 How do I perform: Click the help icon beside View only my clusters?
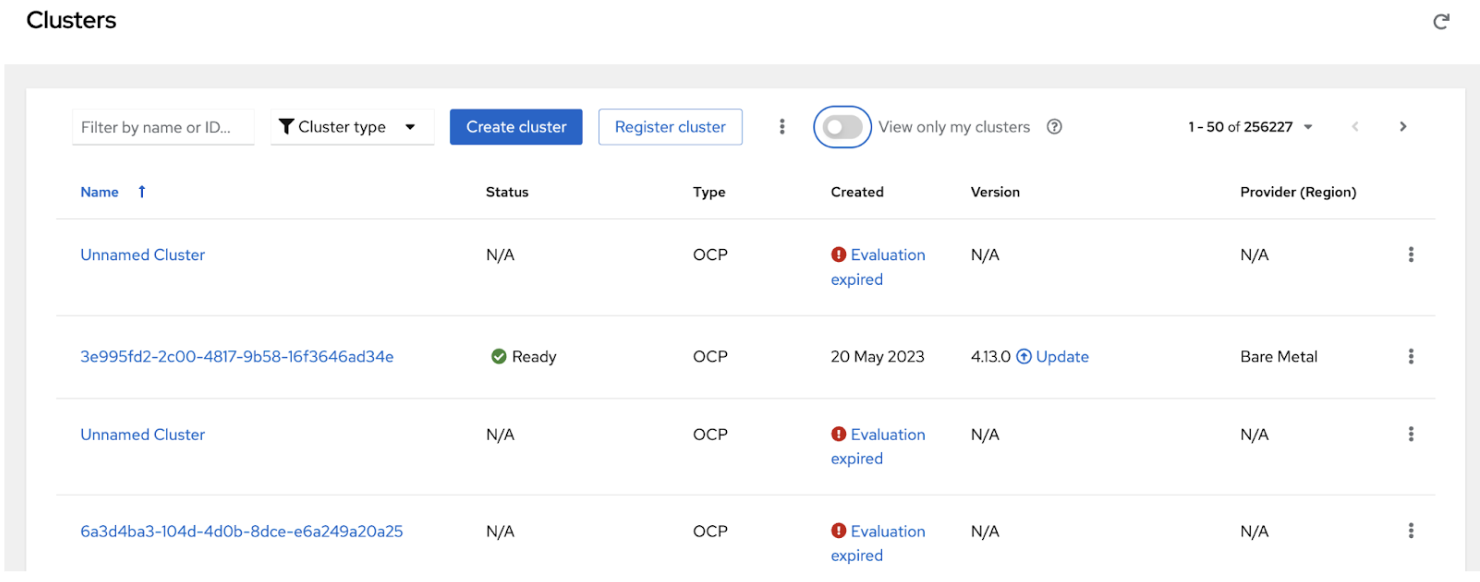(x=1054, y=127)
